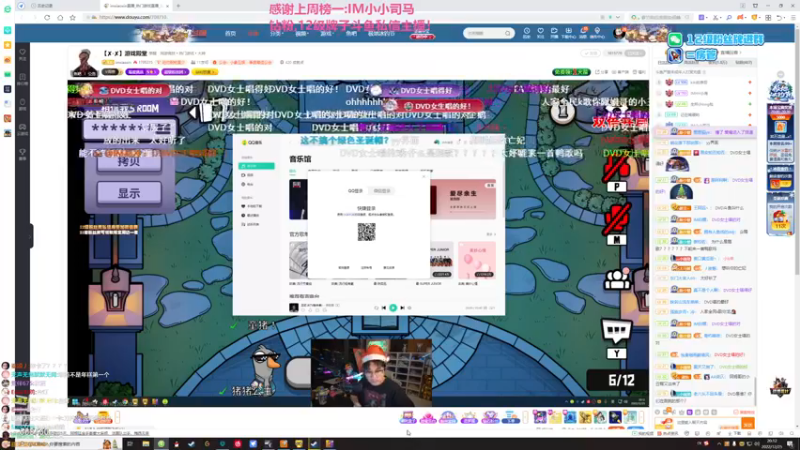800x450 pixels.
Task: Open the top icon in browser left sidebar
Action: (7, 9)
